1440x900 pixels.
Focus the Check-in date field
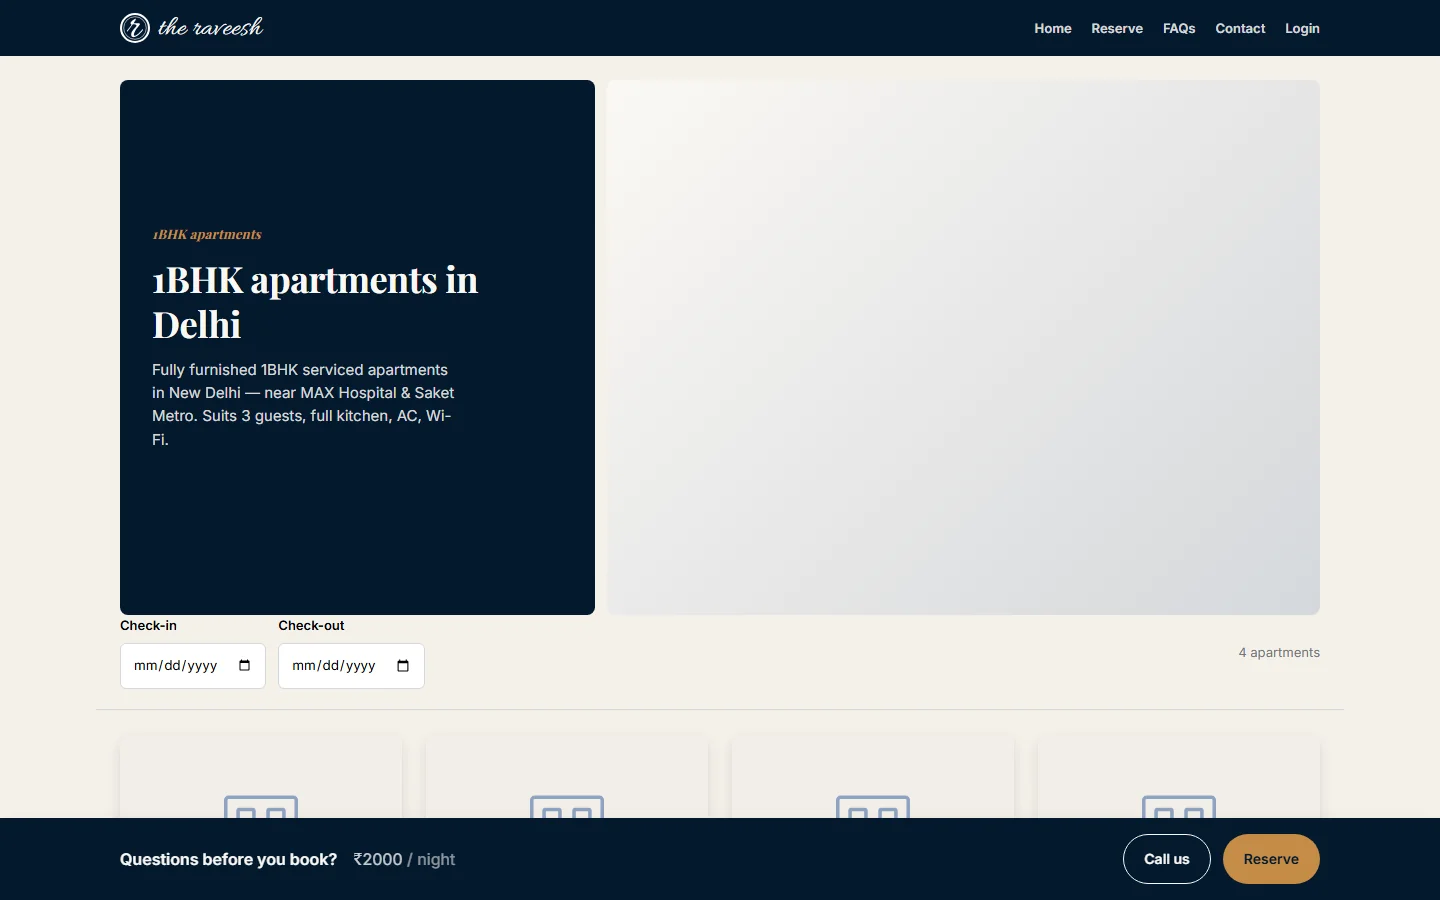click(x=193, y=666)
